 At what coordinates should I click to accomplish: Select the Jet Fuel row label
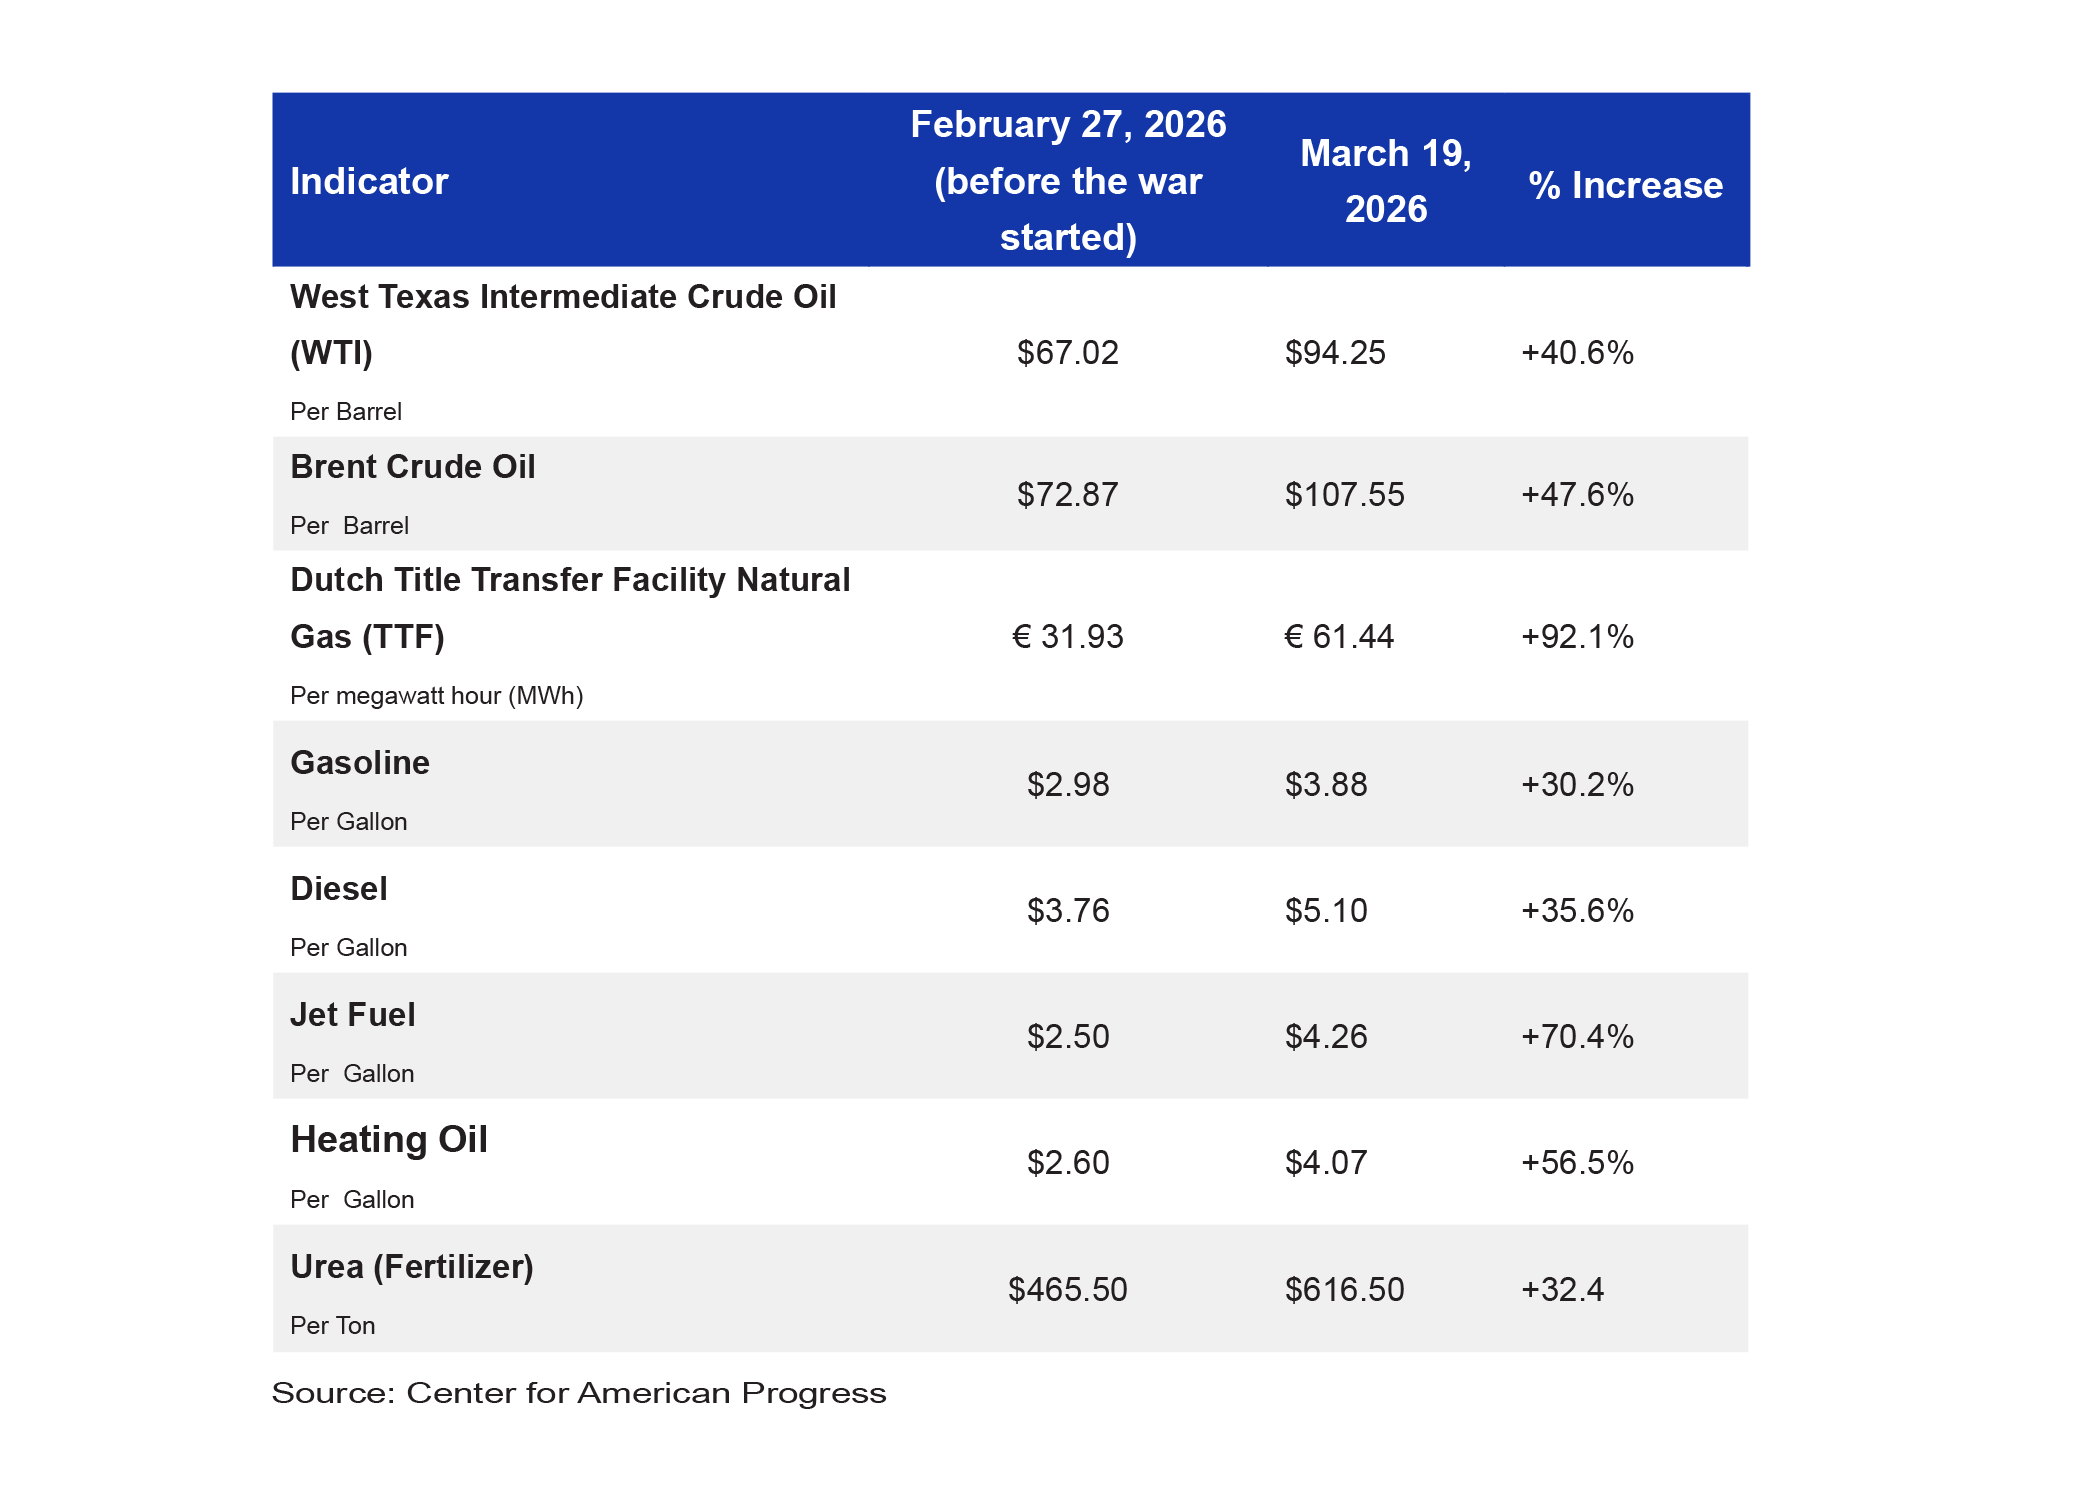(x=353, y=1014)
